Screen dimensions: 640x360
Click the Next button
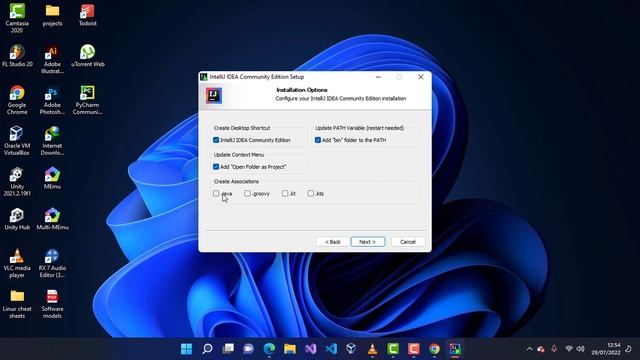[368, 242]
